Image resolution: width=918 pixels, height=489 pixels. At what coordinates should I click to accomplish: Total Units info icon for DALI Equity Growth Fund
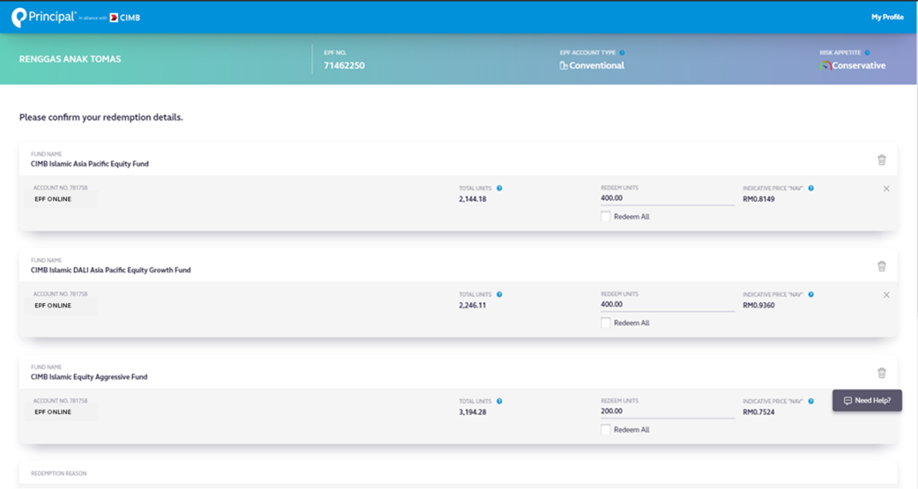click(x=499, y=295)
